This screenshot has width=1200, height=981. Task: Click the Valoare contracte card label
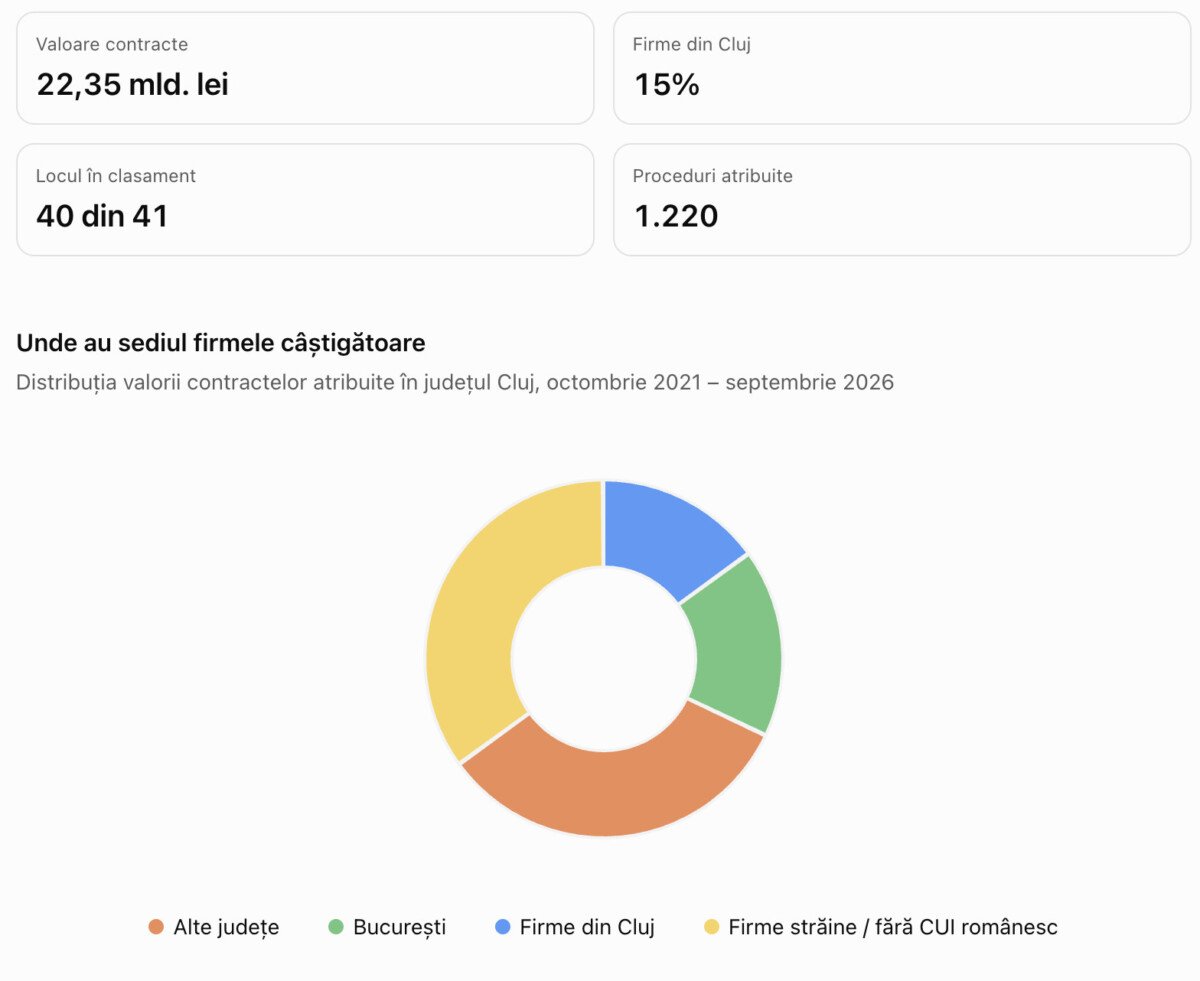(x=112, y=44)
